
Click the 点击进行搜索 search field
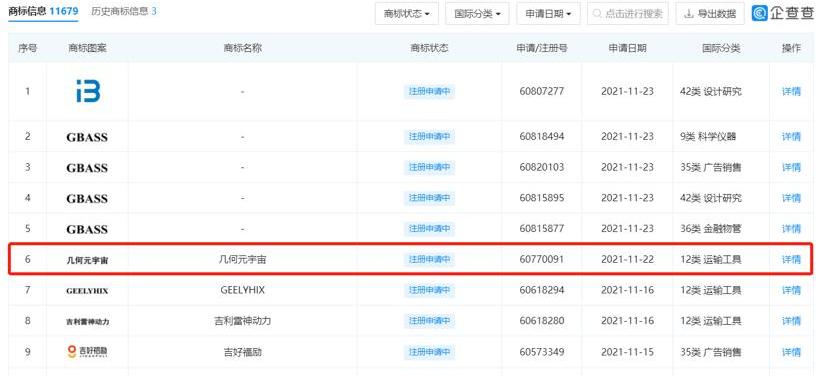pyautogui.click(x=628, y=14)
